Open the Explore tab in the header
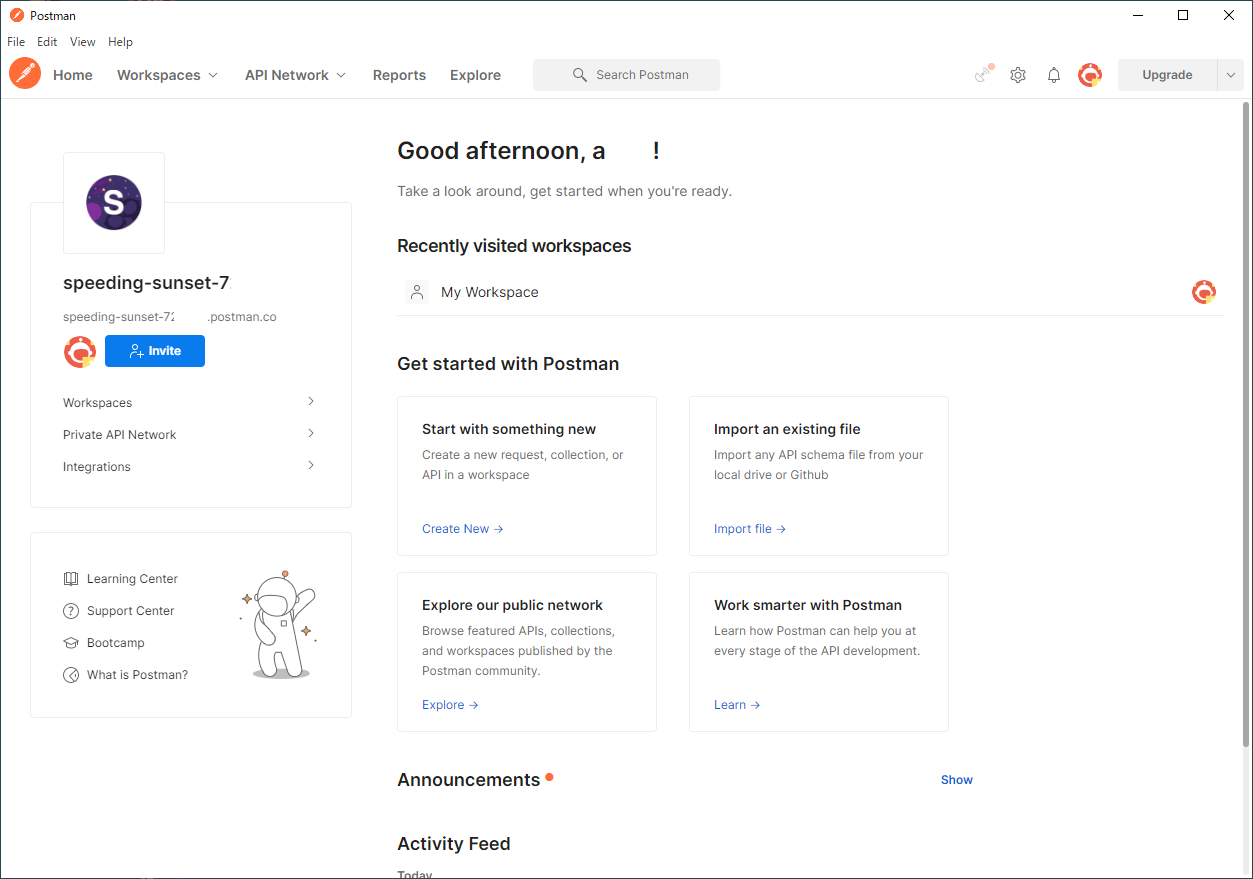Image resolution: width=1253 pixels, height=879 pixels. [475, 75]
